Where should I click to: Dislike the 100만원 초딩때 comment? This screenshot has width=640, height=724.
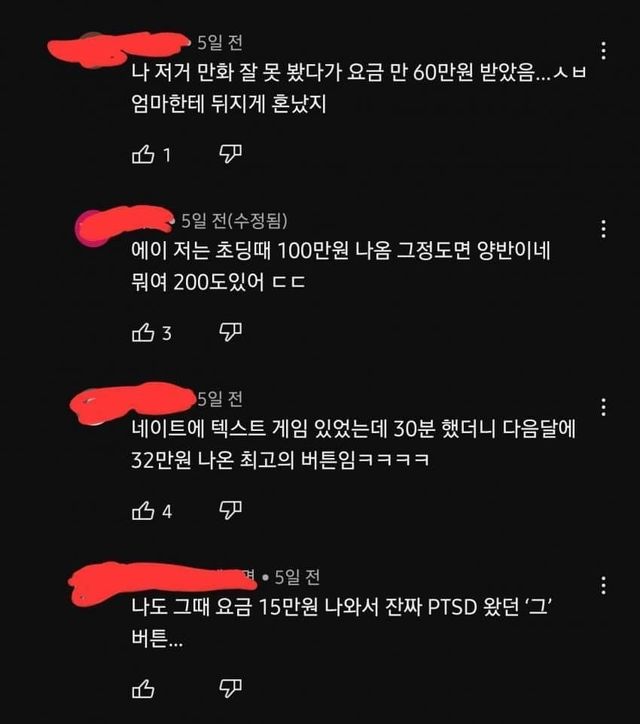tap(230, 332)
